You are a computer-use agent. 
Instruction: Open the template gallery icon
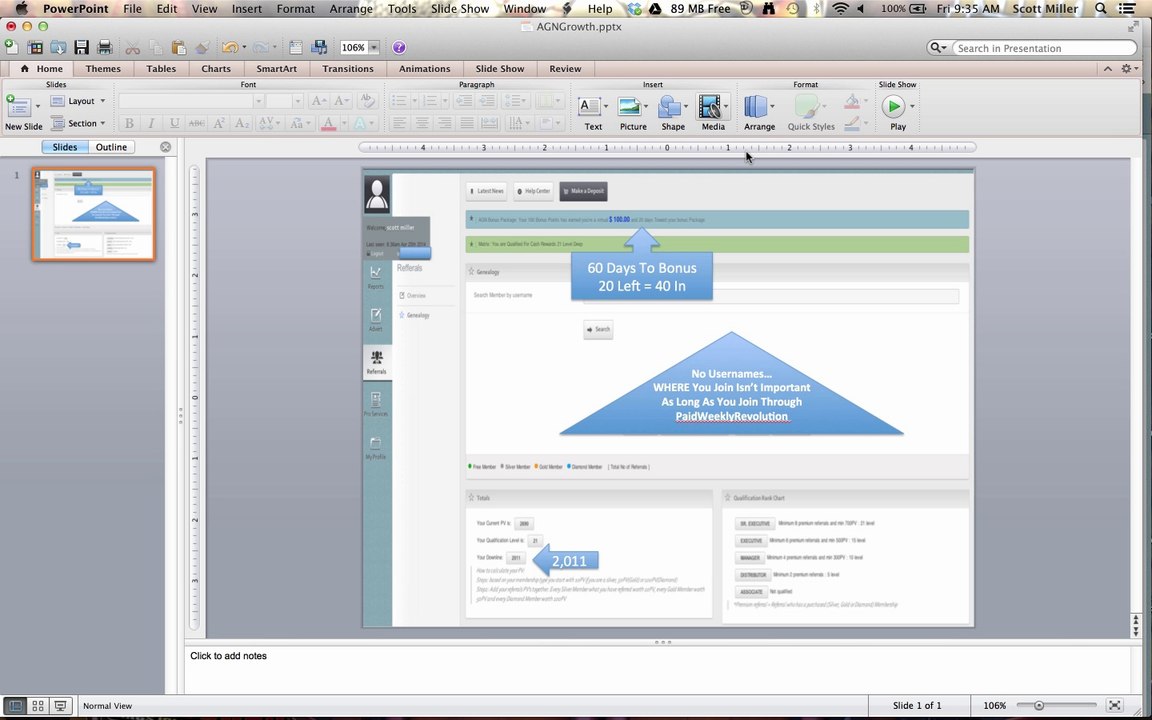click(35, 47)
